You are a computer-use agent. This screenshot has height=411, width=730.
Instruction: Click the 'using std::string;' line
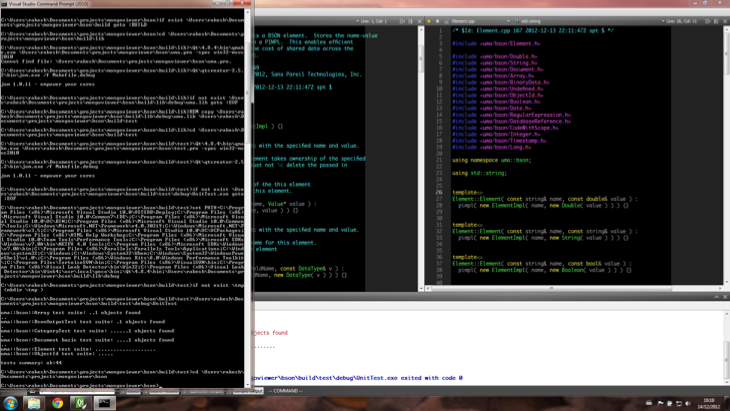click(x=479, y=173)
